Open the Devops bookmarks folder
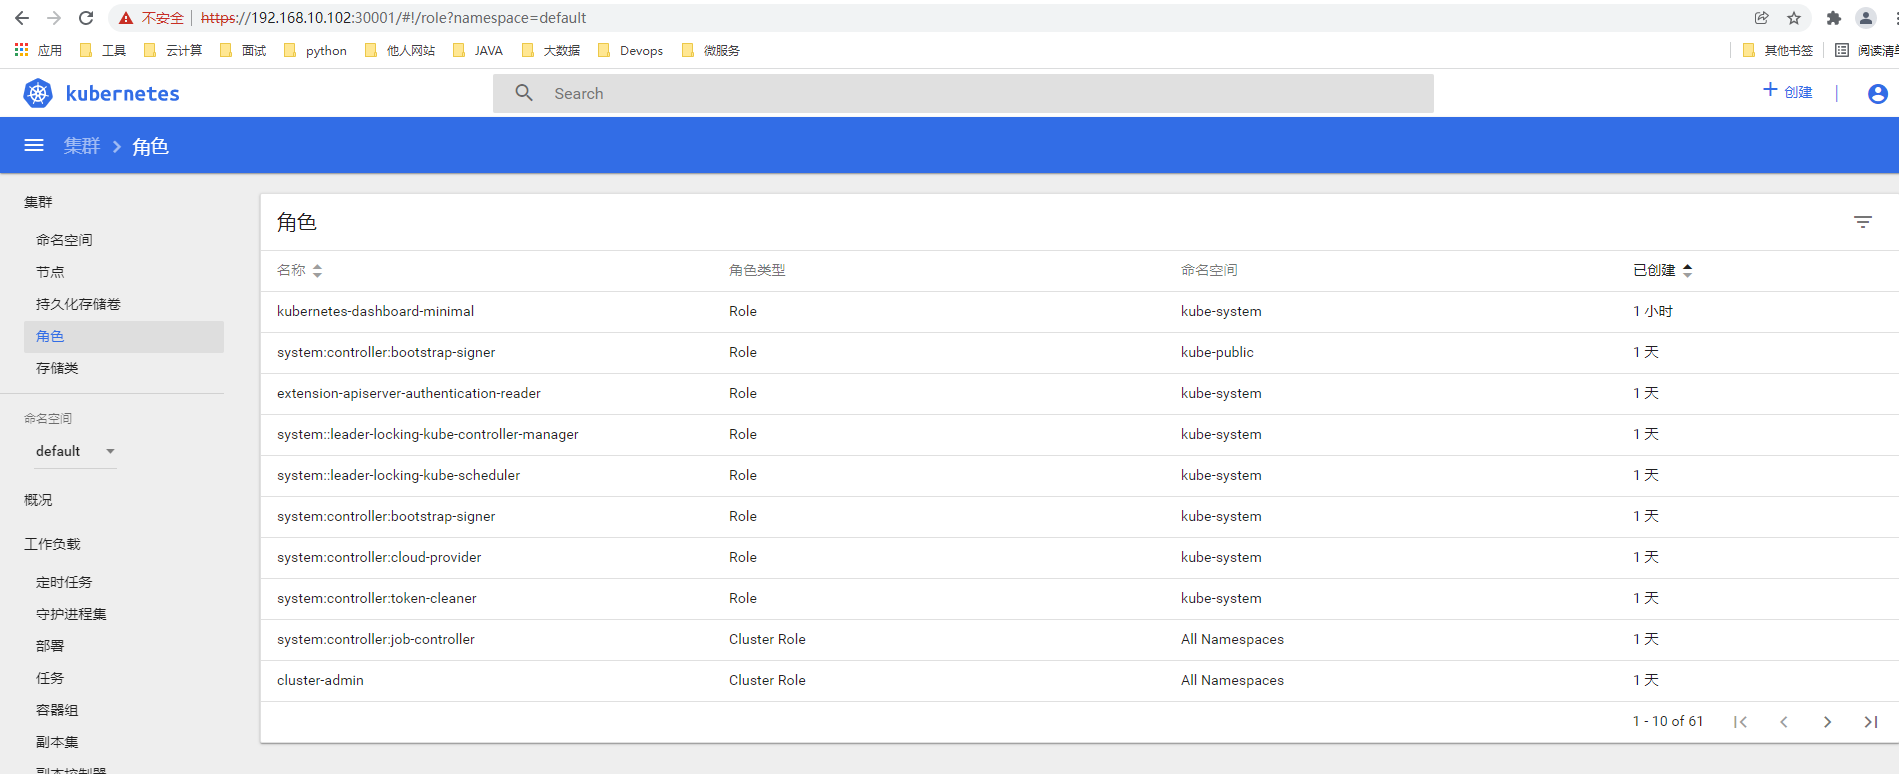Screen dimensions: 1899x774 coord(630,50)
